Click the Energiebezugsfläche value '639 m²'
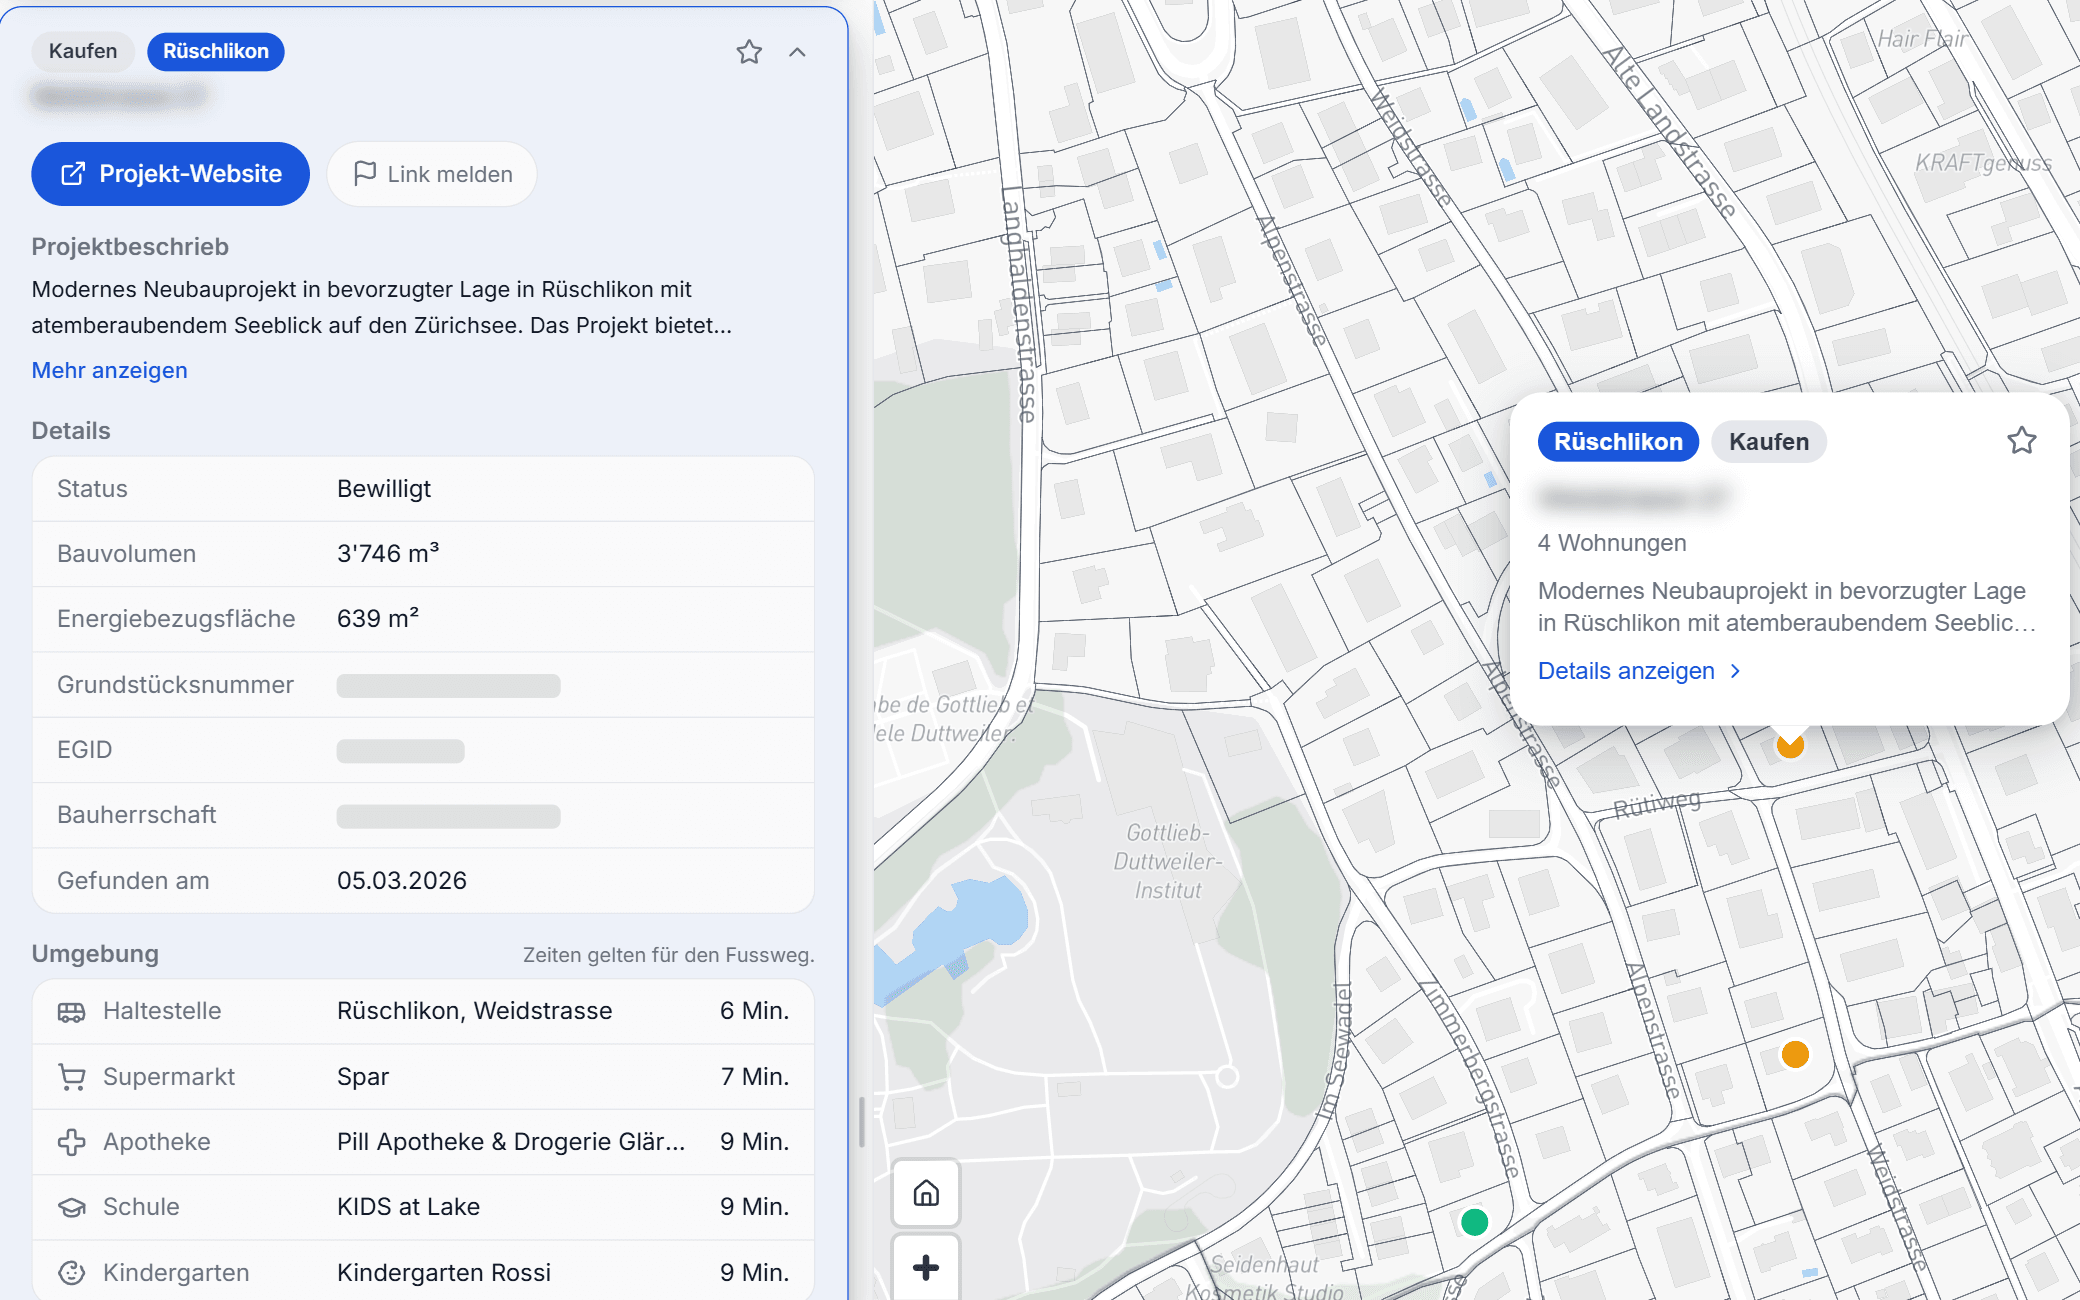Screen dimensions: 2080x1300 [x=378, y=618]
